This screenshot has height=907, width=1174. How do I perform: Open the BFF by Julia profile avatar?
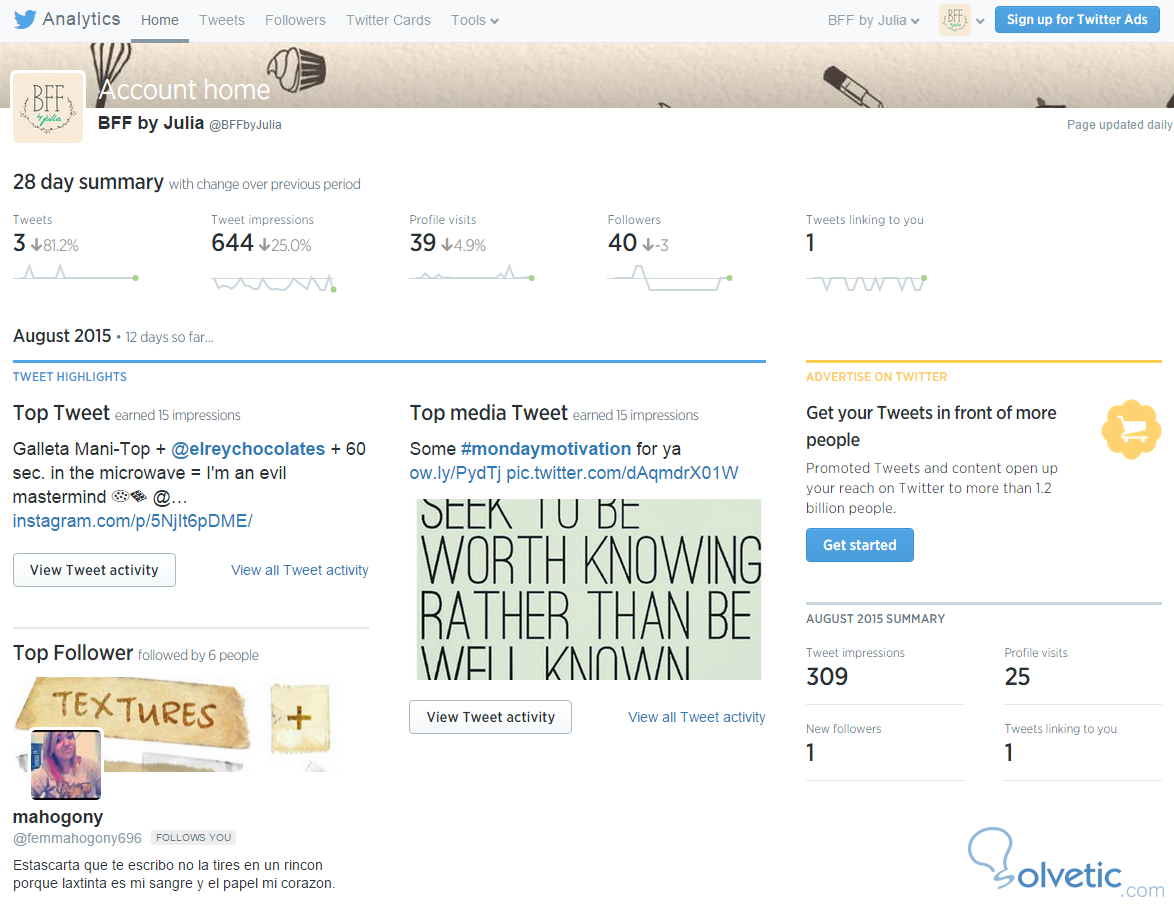tap(48, 107)
